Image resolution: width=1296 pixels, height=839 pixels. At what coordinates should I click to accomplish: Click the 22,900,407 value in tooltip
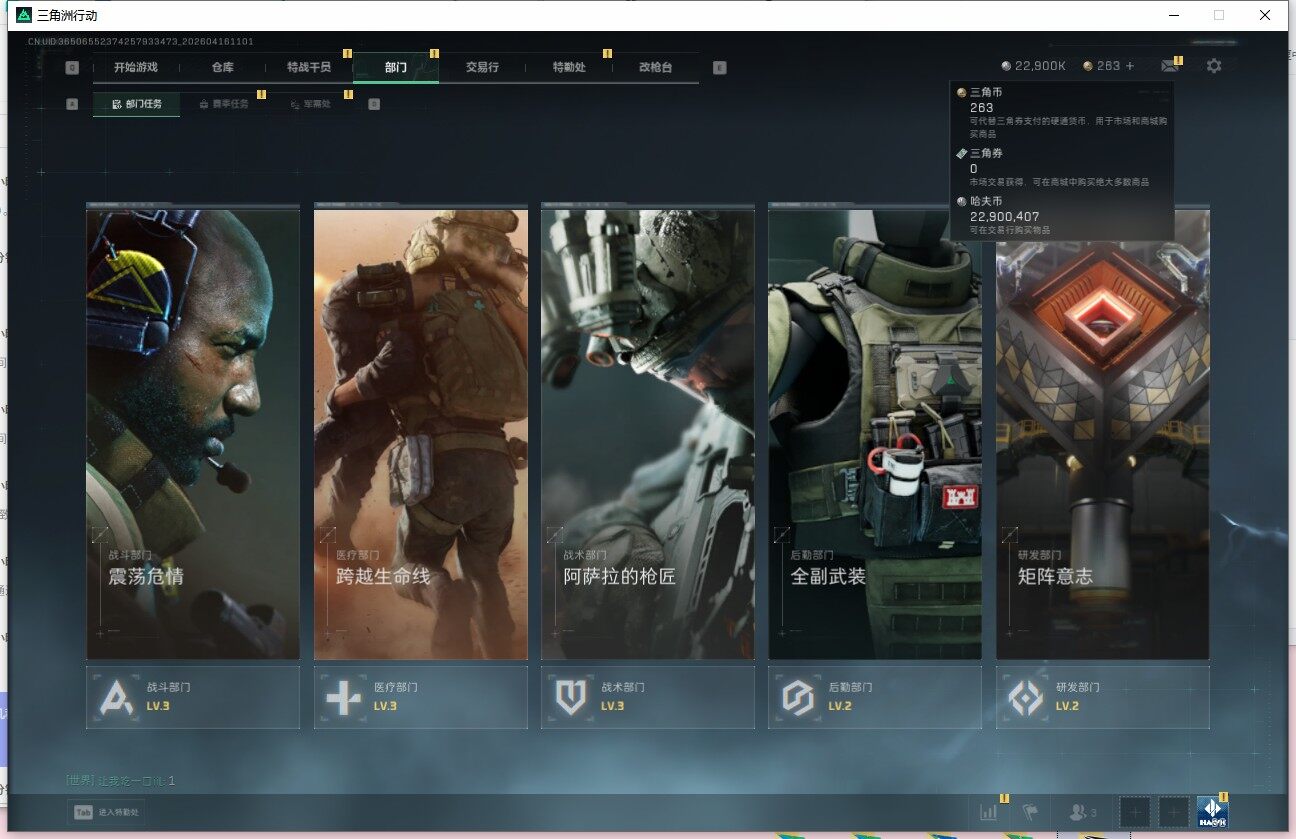click(x=1005, y=216)
